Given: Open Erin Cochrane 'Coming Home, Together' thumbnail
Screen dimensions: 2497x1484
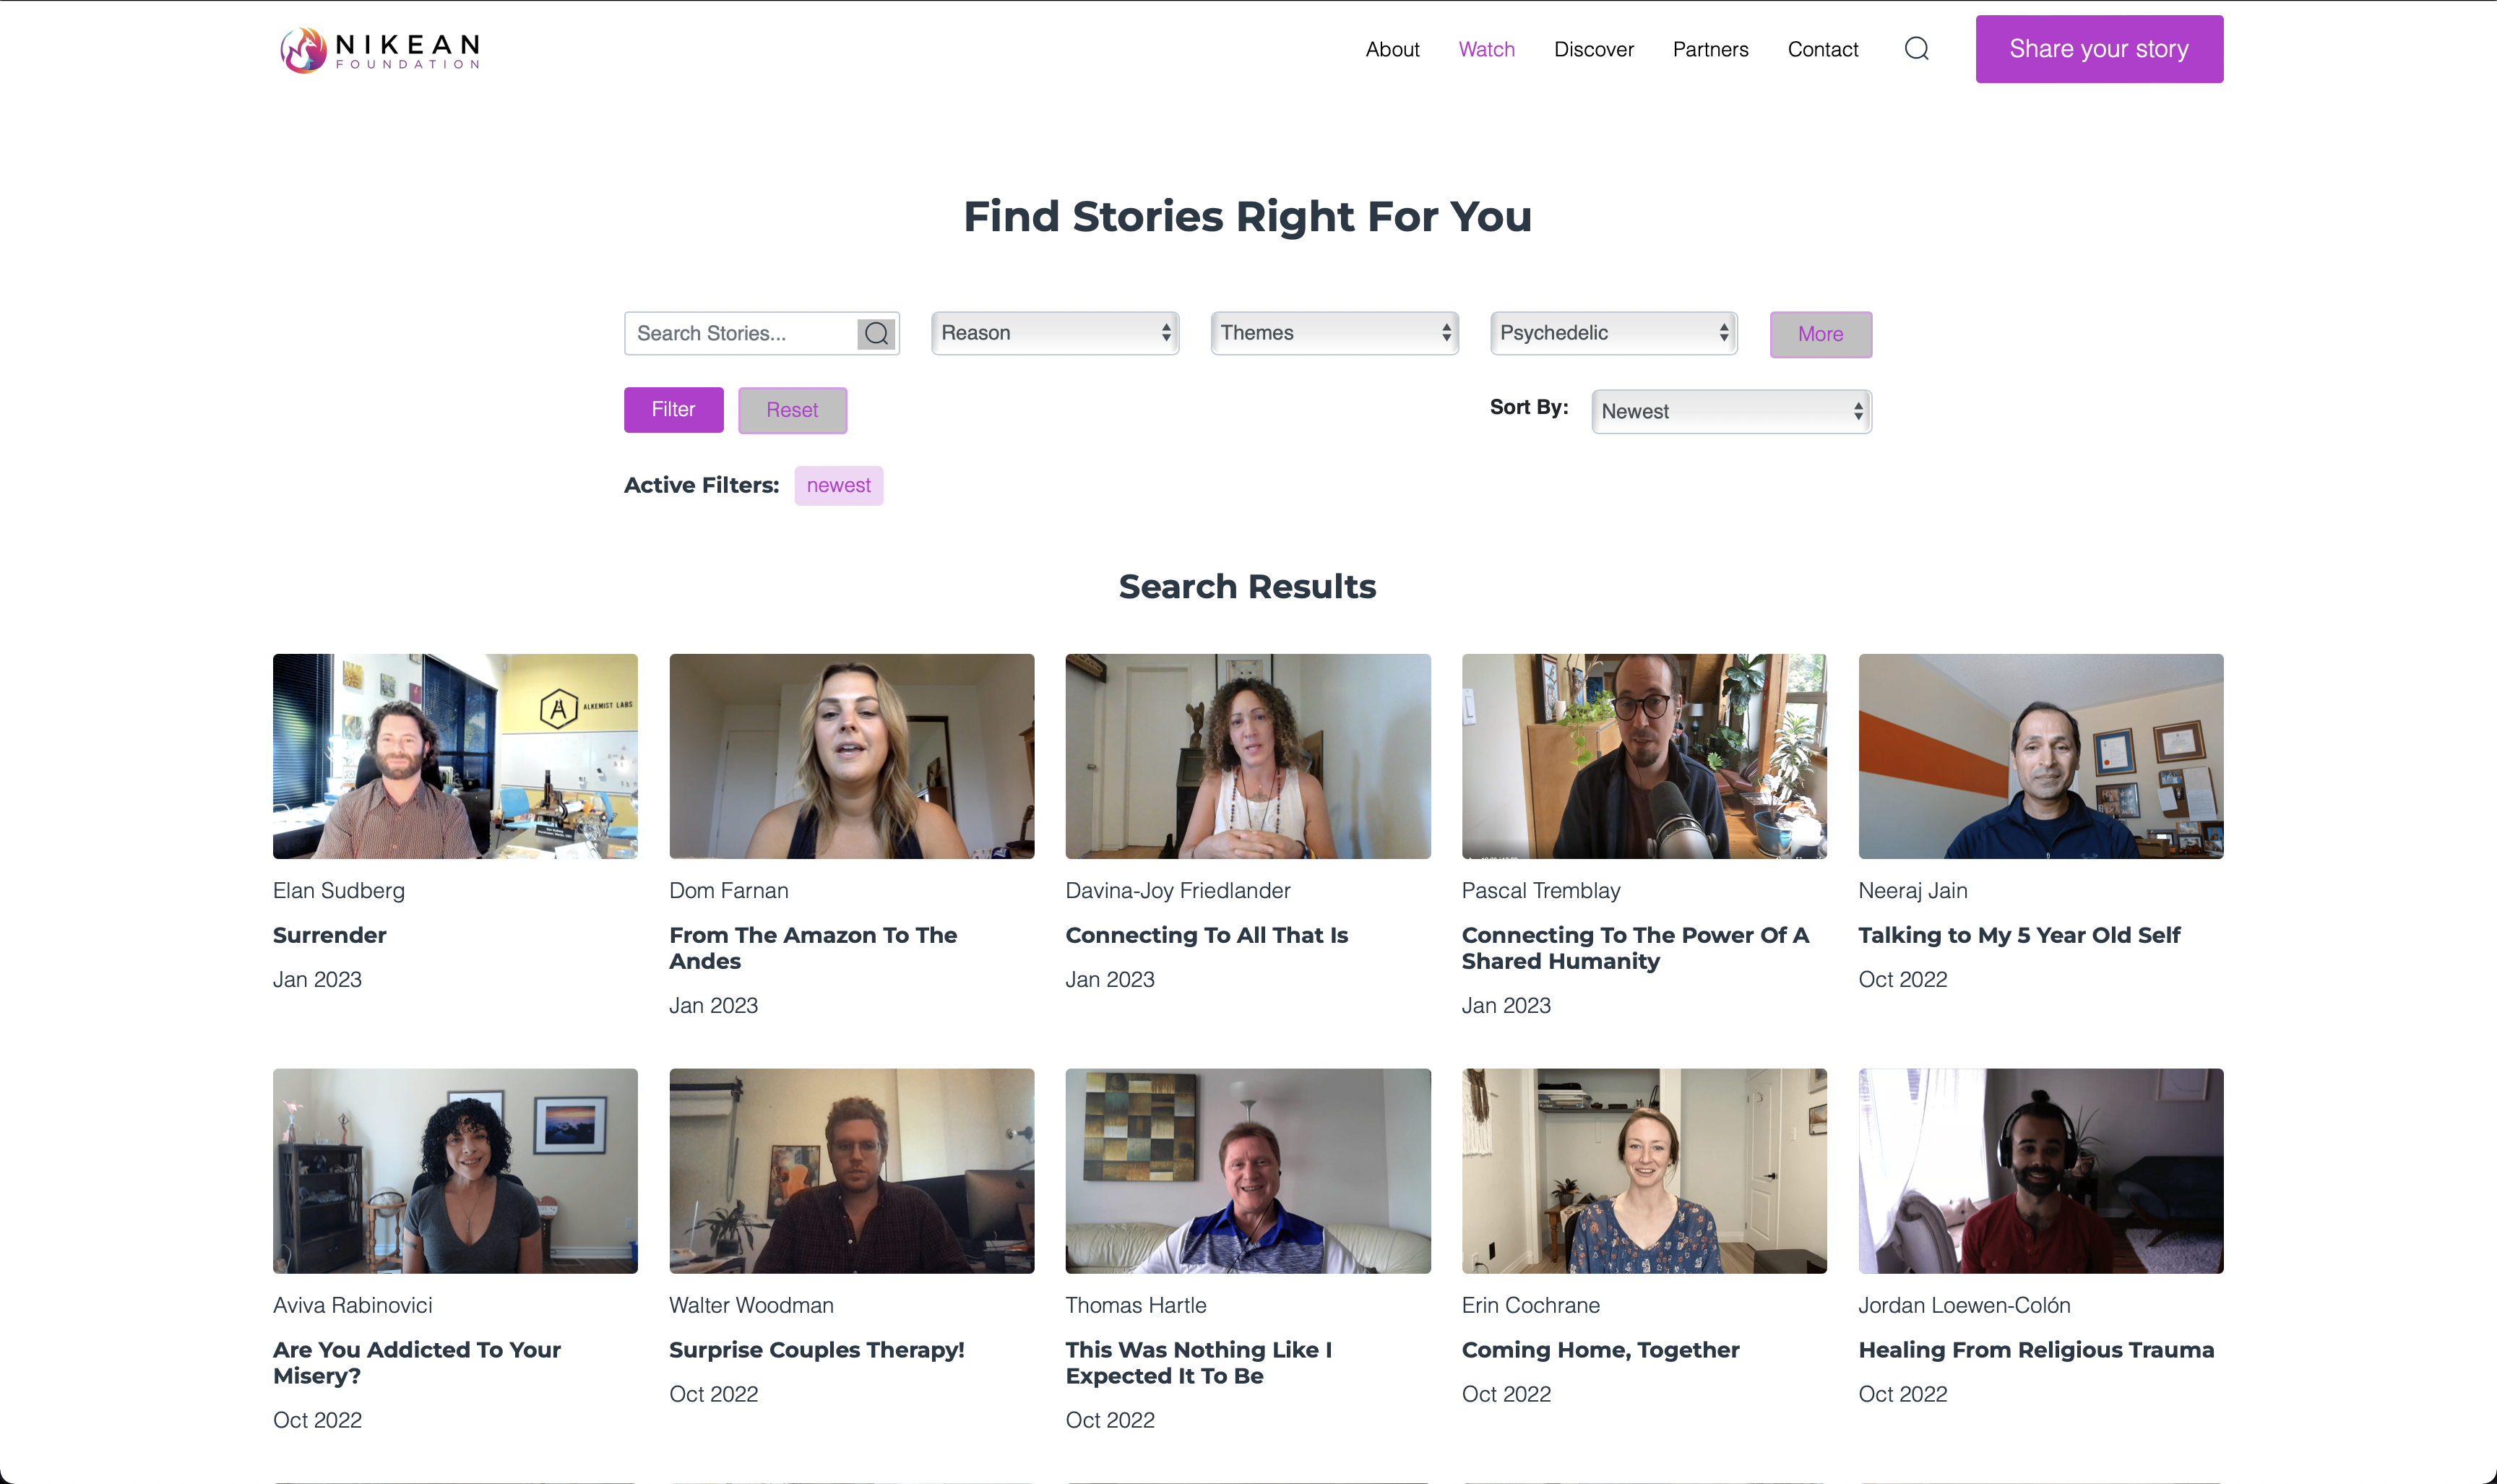Looking at the screenshot, I should tap(1644, 1171).
